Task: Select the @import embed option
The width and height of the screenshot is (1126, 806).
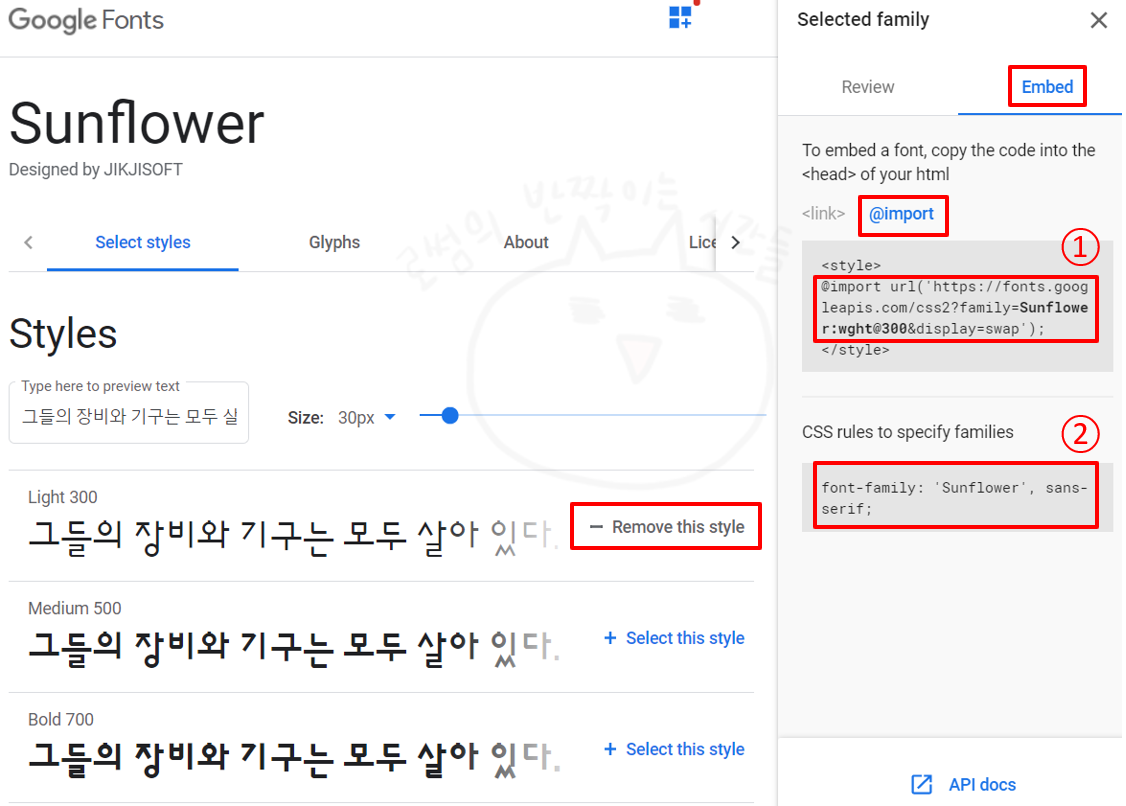Action: pyautogui.click(x=901, y=214)
